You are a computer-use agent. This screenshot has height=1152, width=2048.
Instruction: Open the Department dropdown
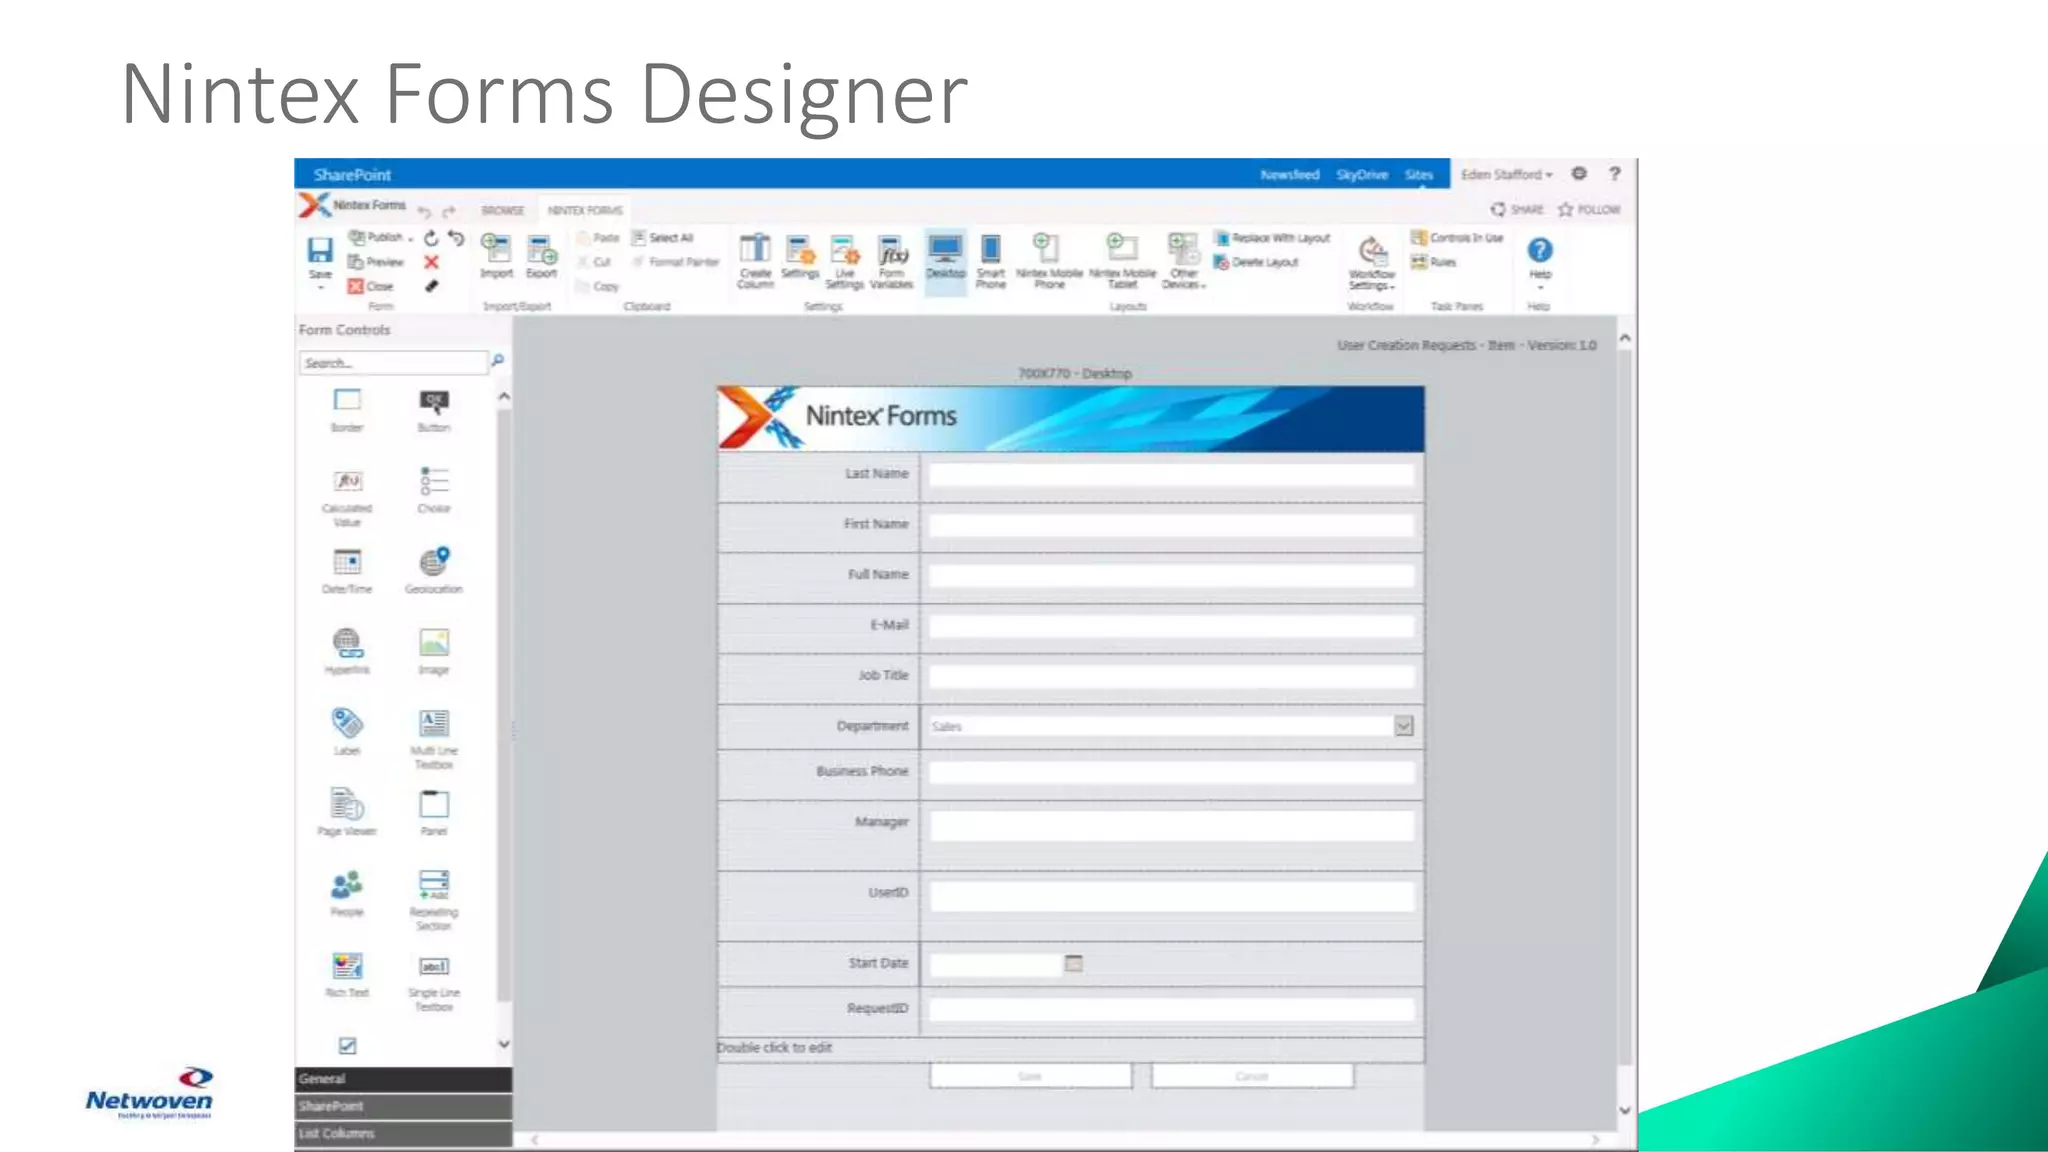pyautogui.click(x=1404, y=726)
